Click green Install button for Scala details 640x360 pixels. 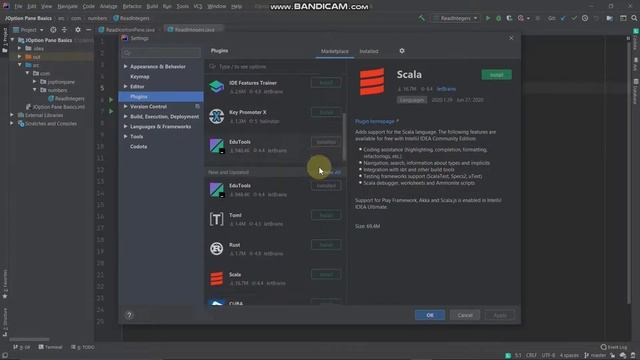click(496, 75)
